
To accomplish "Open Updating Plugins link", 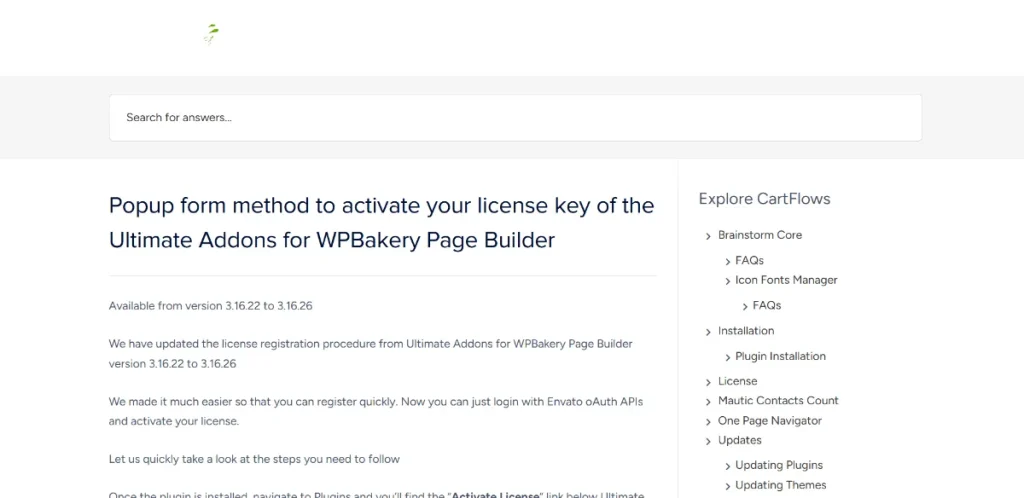I will (778, 465).
